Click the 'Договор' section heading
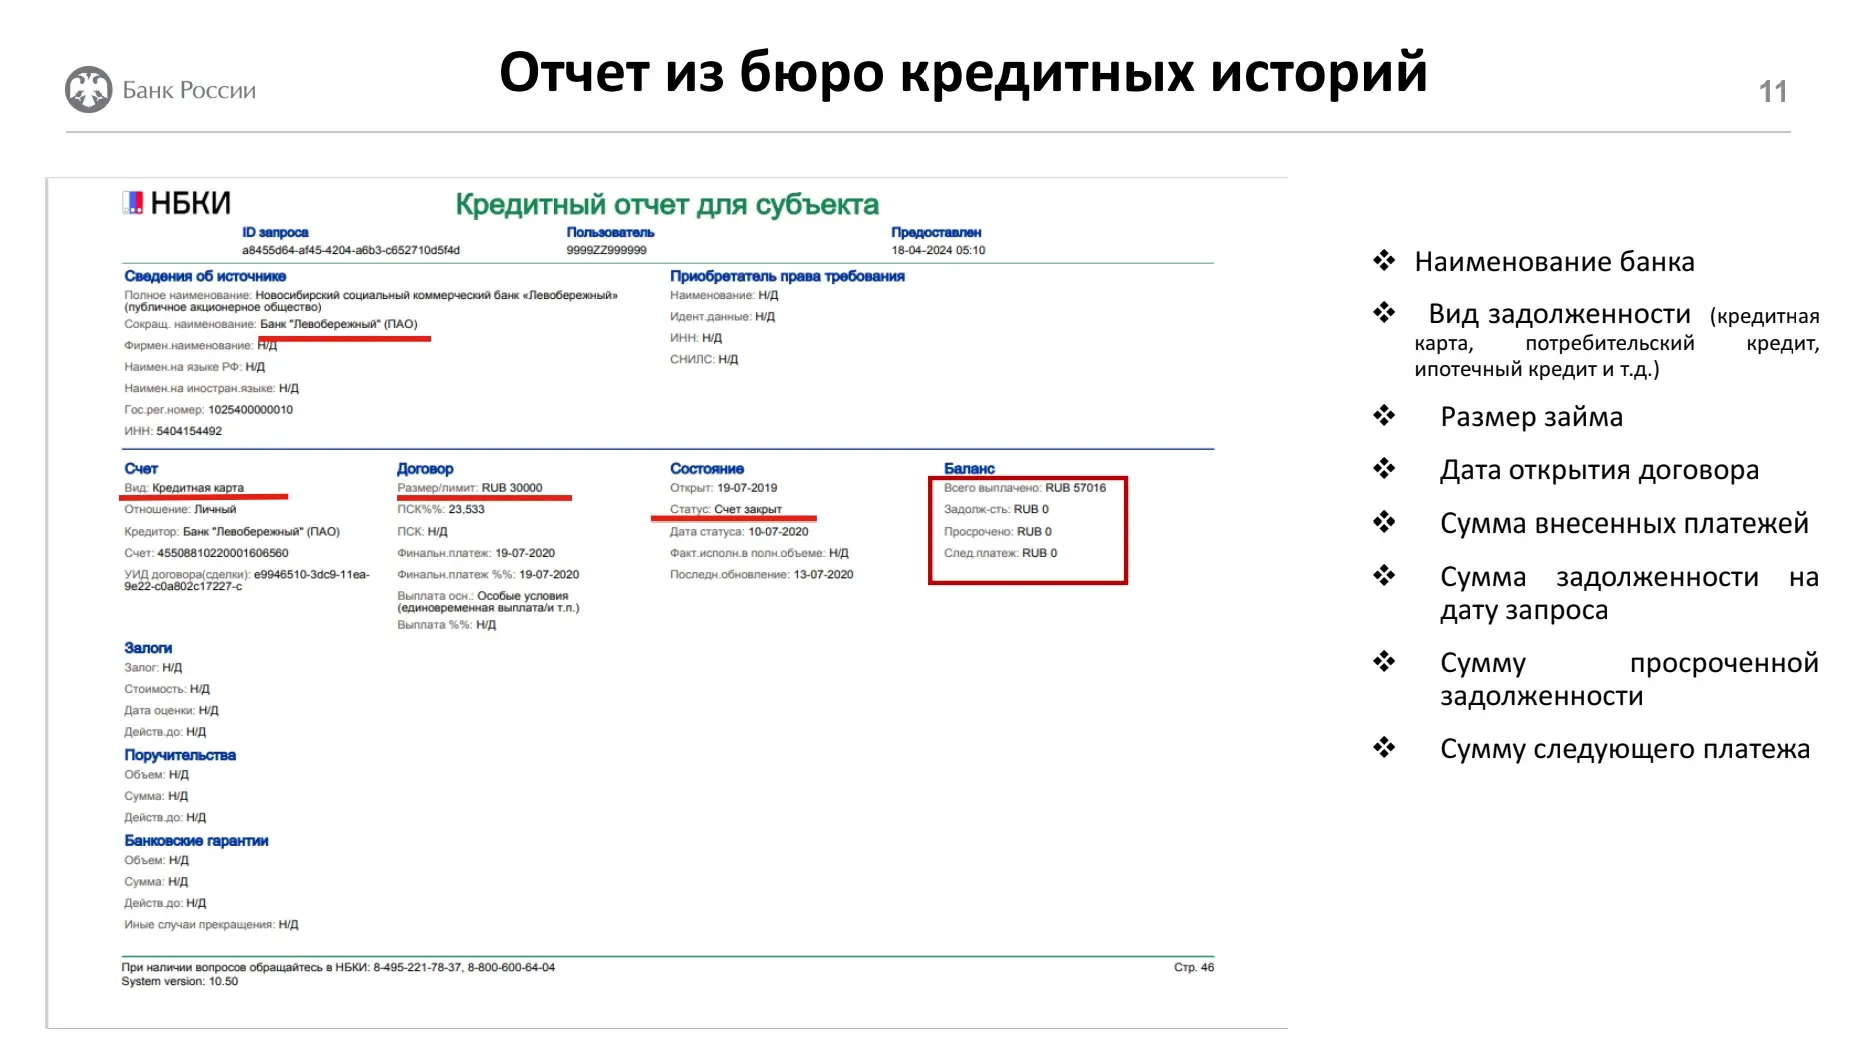 click(x=425, y=468)
